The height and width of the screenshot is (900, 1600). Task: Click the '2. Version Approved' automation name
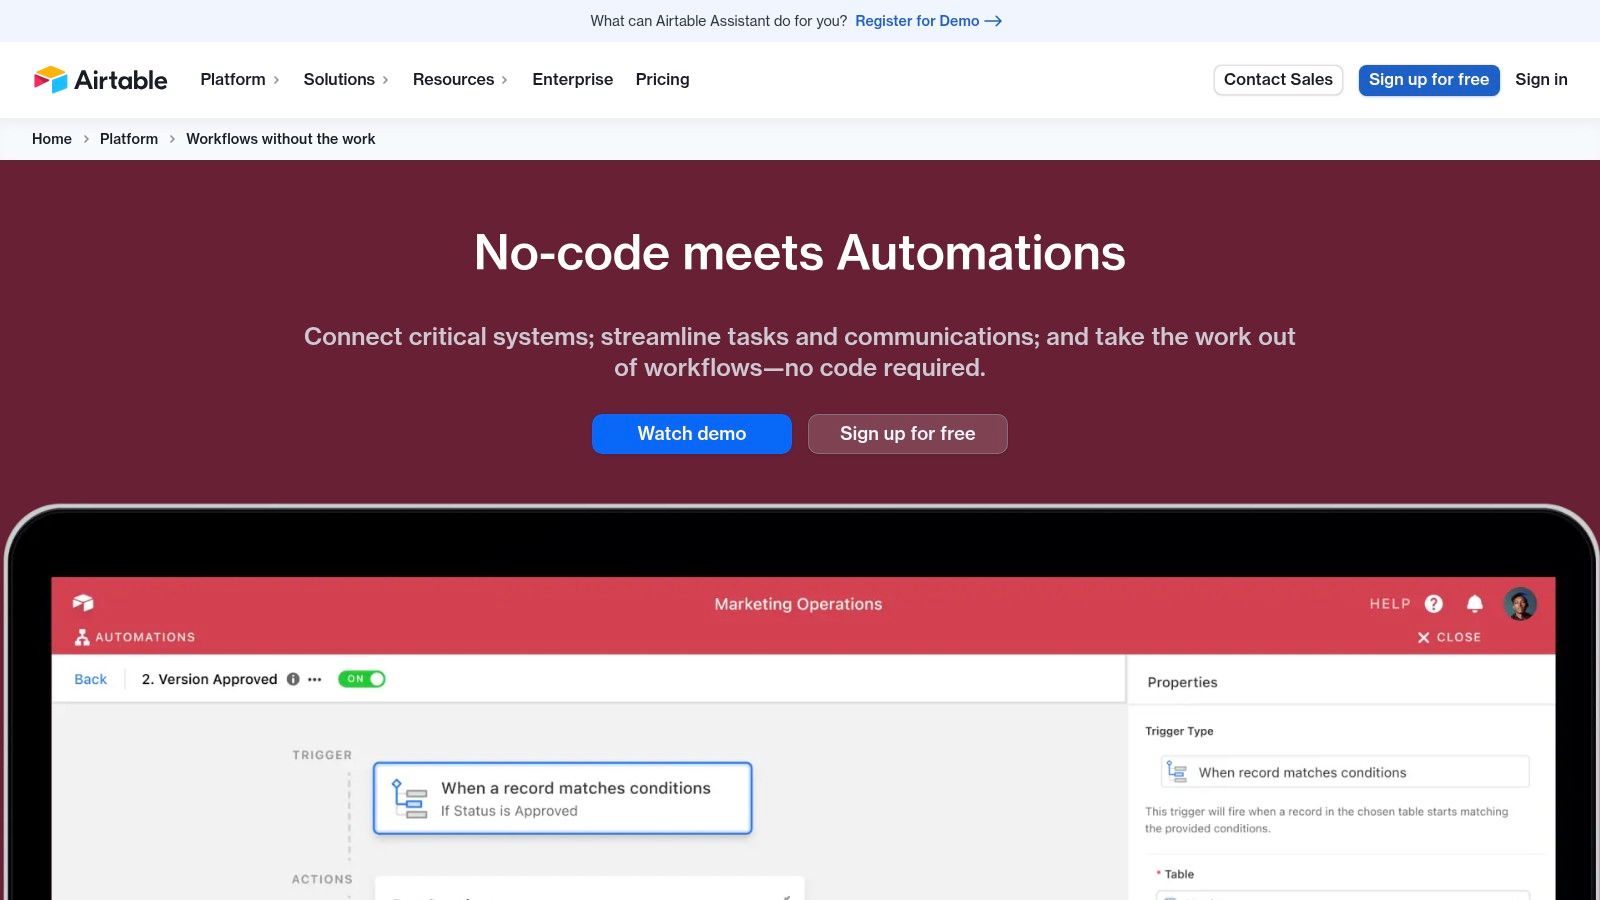(209, 679)
